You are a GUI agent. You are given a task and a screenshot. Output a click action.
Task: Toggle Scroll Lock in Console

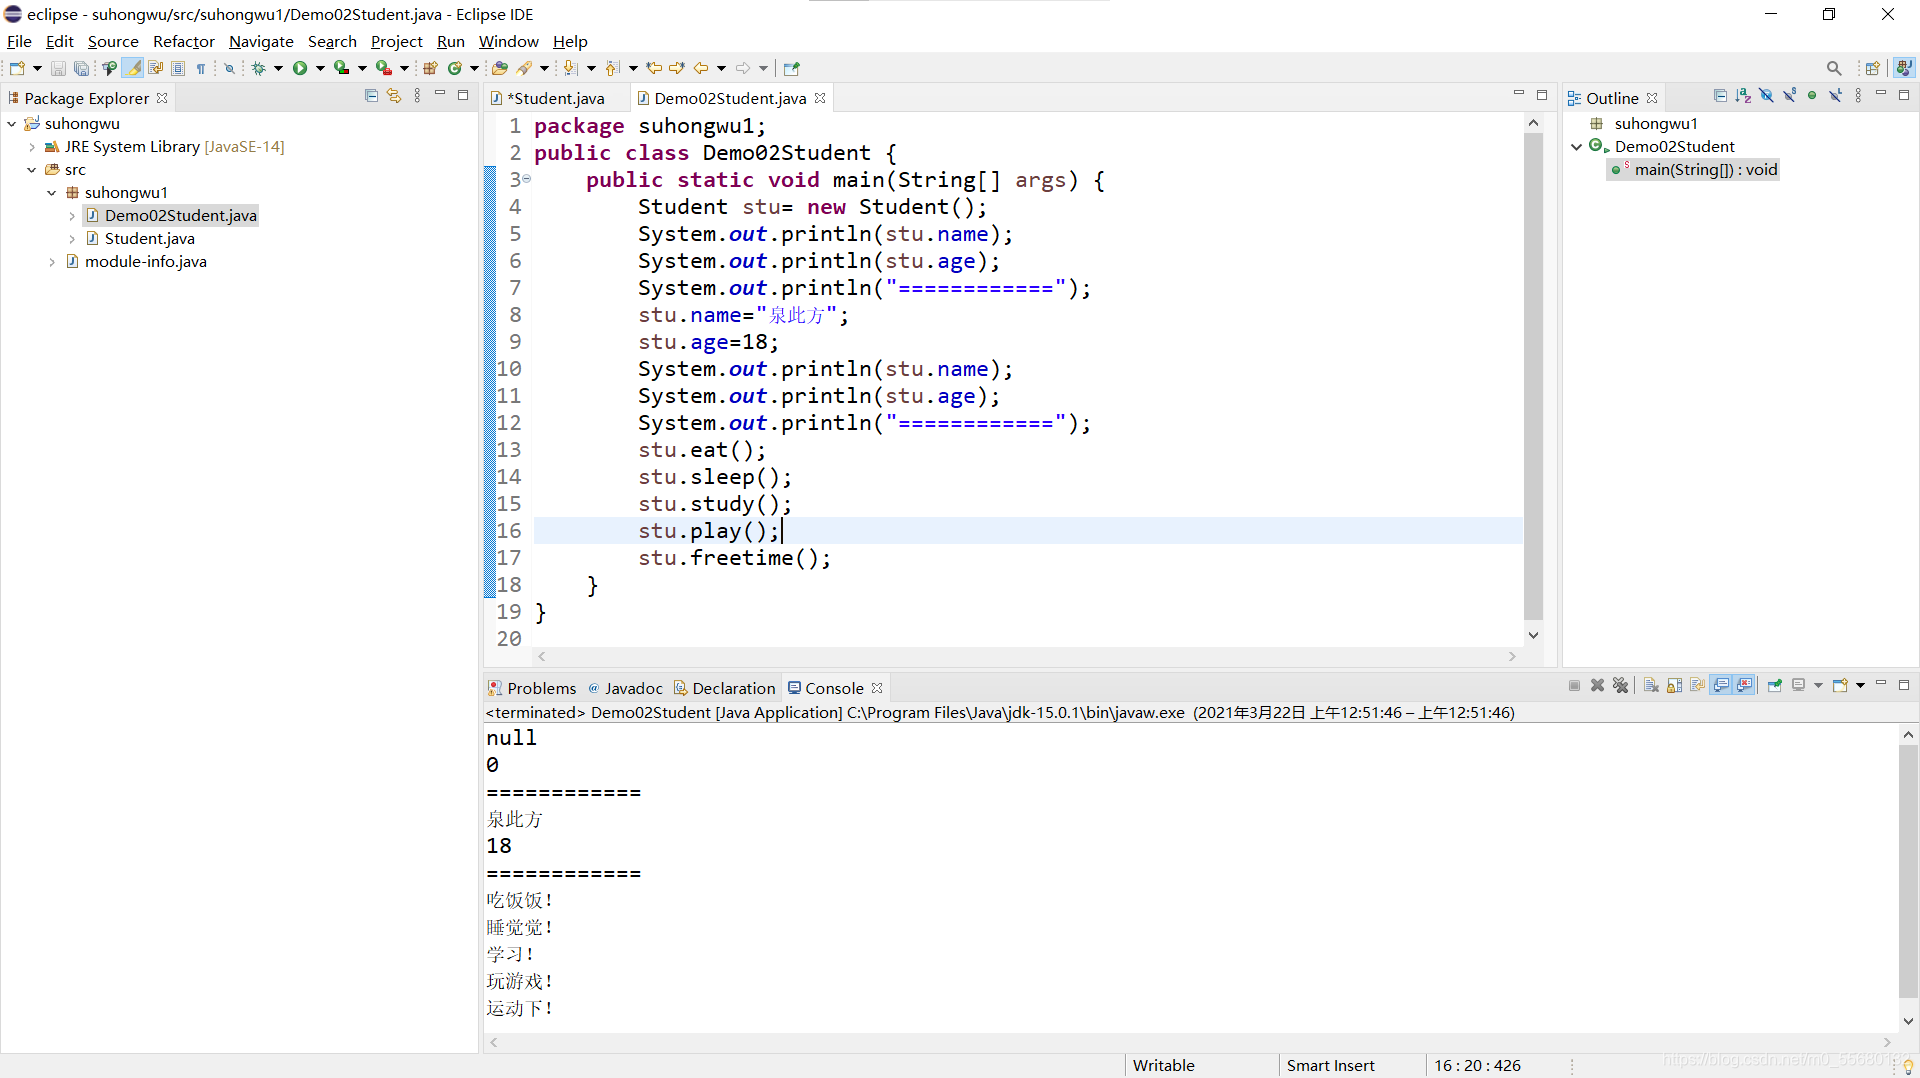click(x=1674, y=685)
